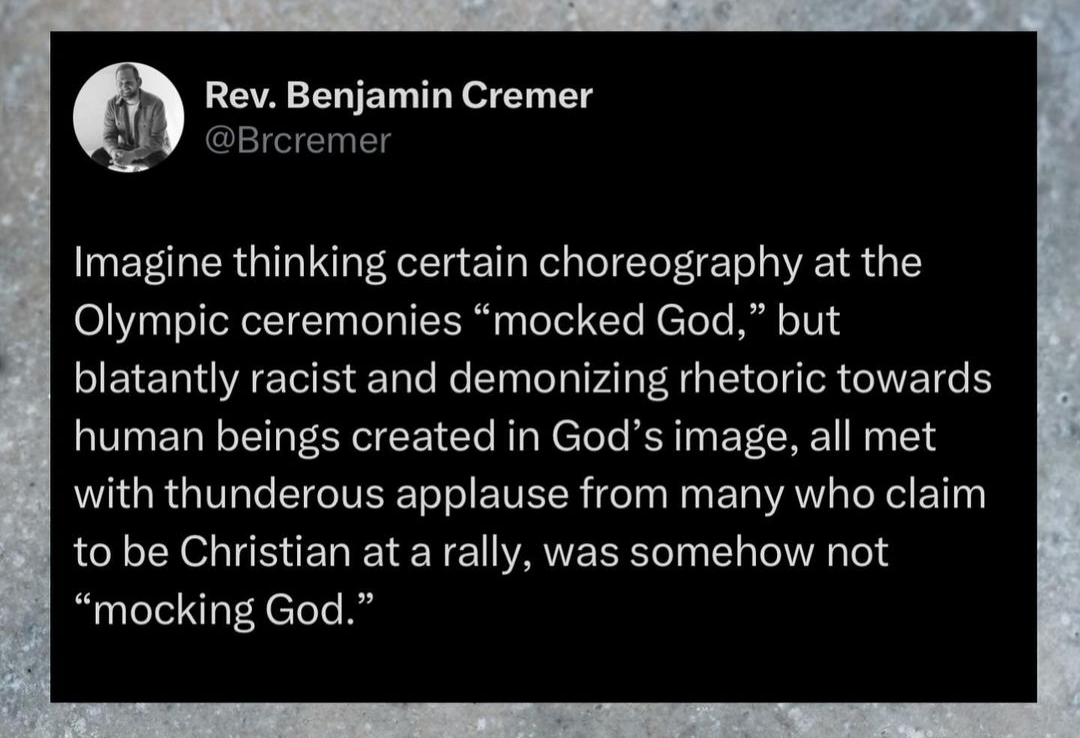The image size is (1080, 738).
Task: Open Rev. Benjamin Cremer's profile picture
Action: pyautogui.click(x=129, y=117)
